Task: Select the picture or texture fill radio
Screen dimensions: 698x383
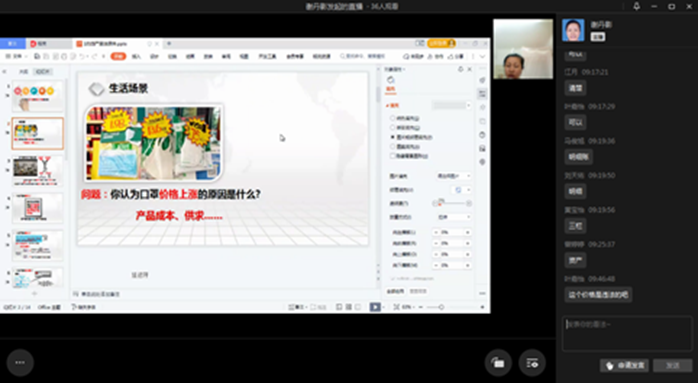Action: 393,137
